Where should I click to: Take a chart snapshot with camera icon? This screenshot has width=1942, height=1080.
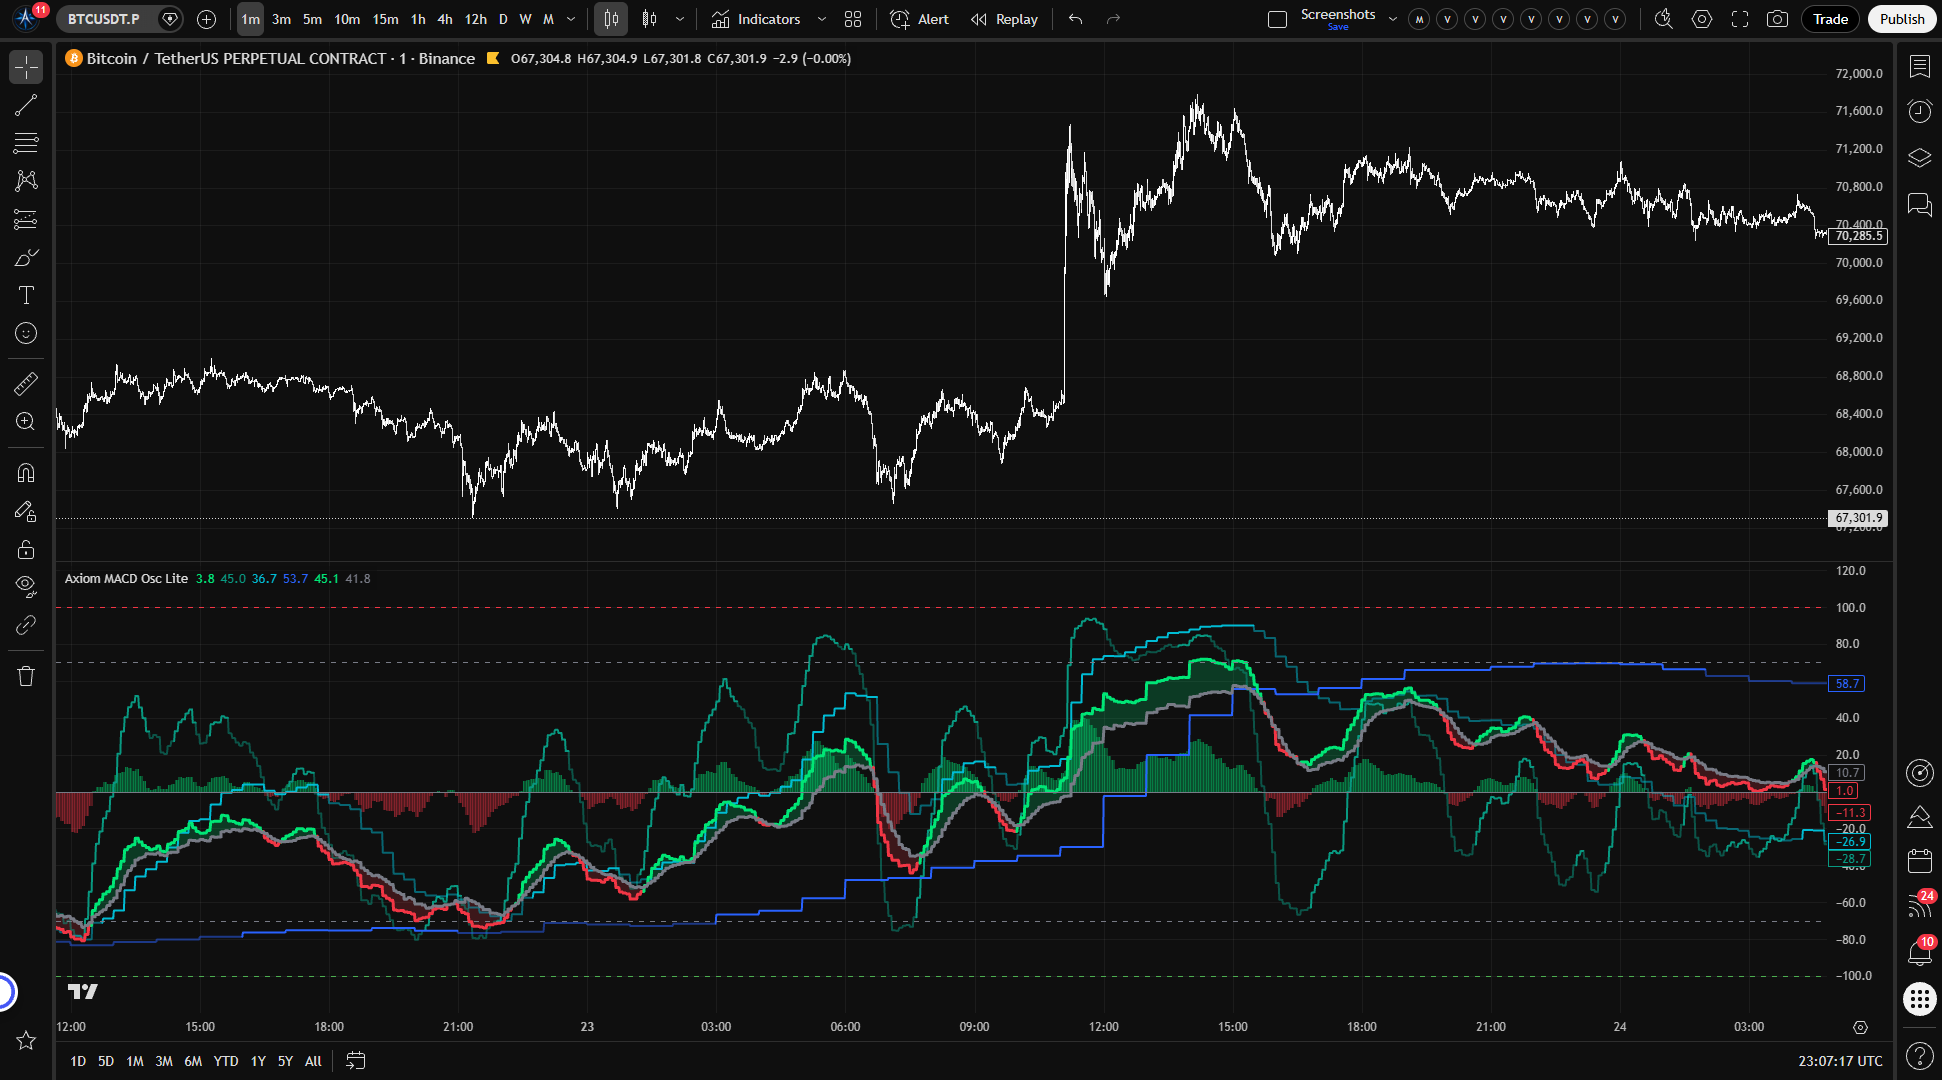pyautogui.click(x=1777, y=19)
